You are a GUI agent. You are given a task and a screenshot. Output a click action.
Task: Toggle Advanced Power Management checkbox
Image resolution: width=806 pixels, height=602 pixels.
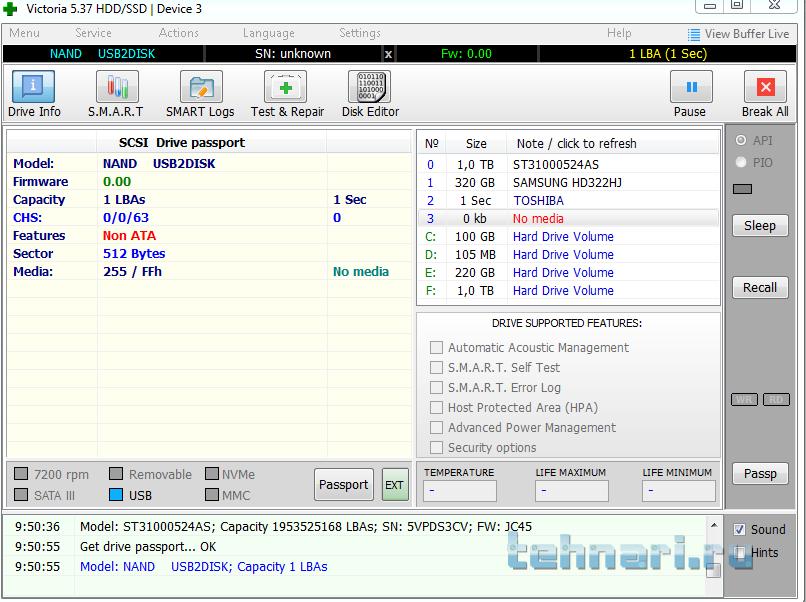point(436,428)
